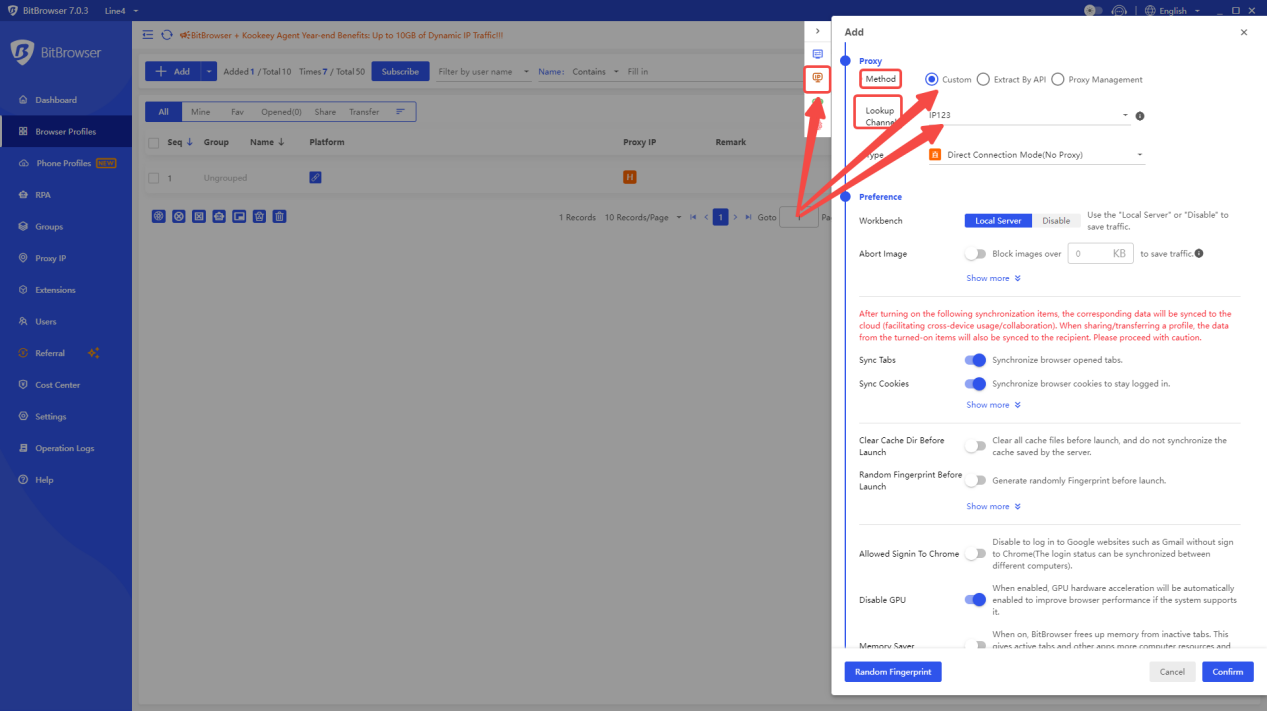Viewport: 1267px width, 711px height.
Task: Switch to the All tab
Action: (x=163, y=112)
